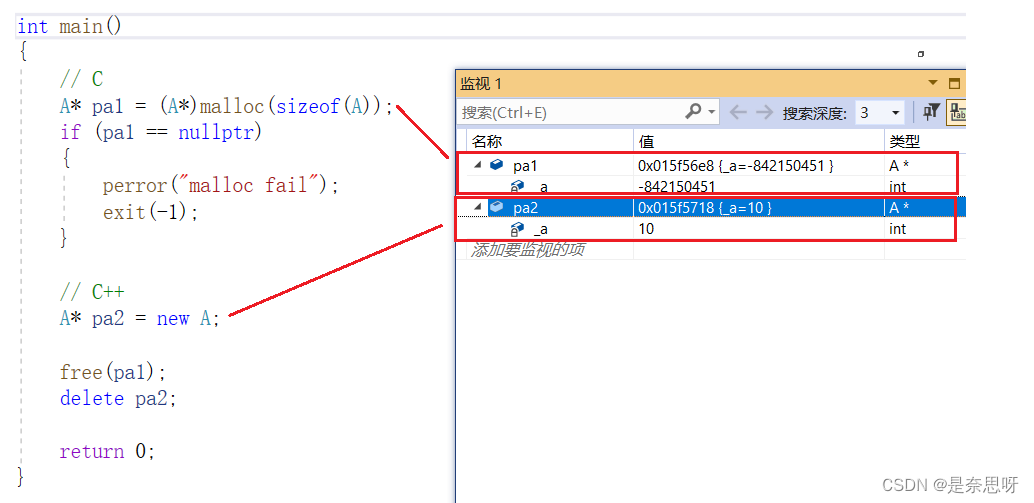This screenshot has width=1034, height=503.
Task: Select the pa2 row name
Action: click(x=526, y=208)
